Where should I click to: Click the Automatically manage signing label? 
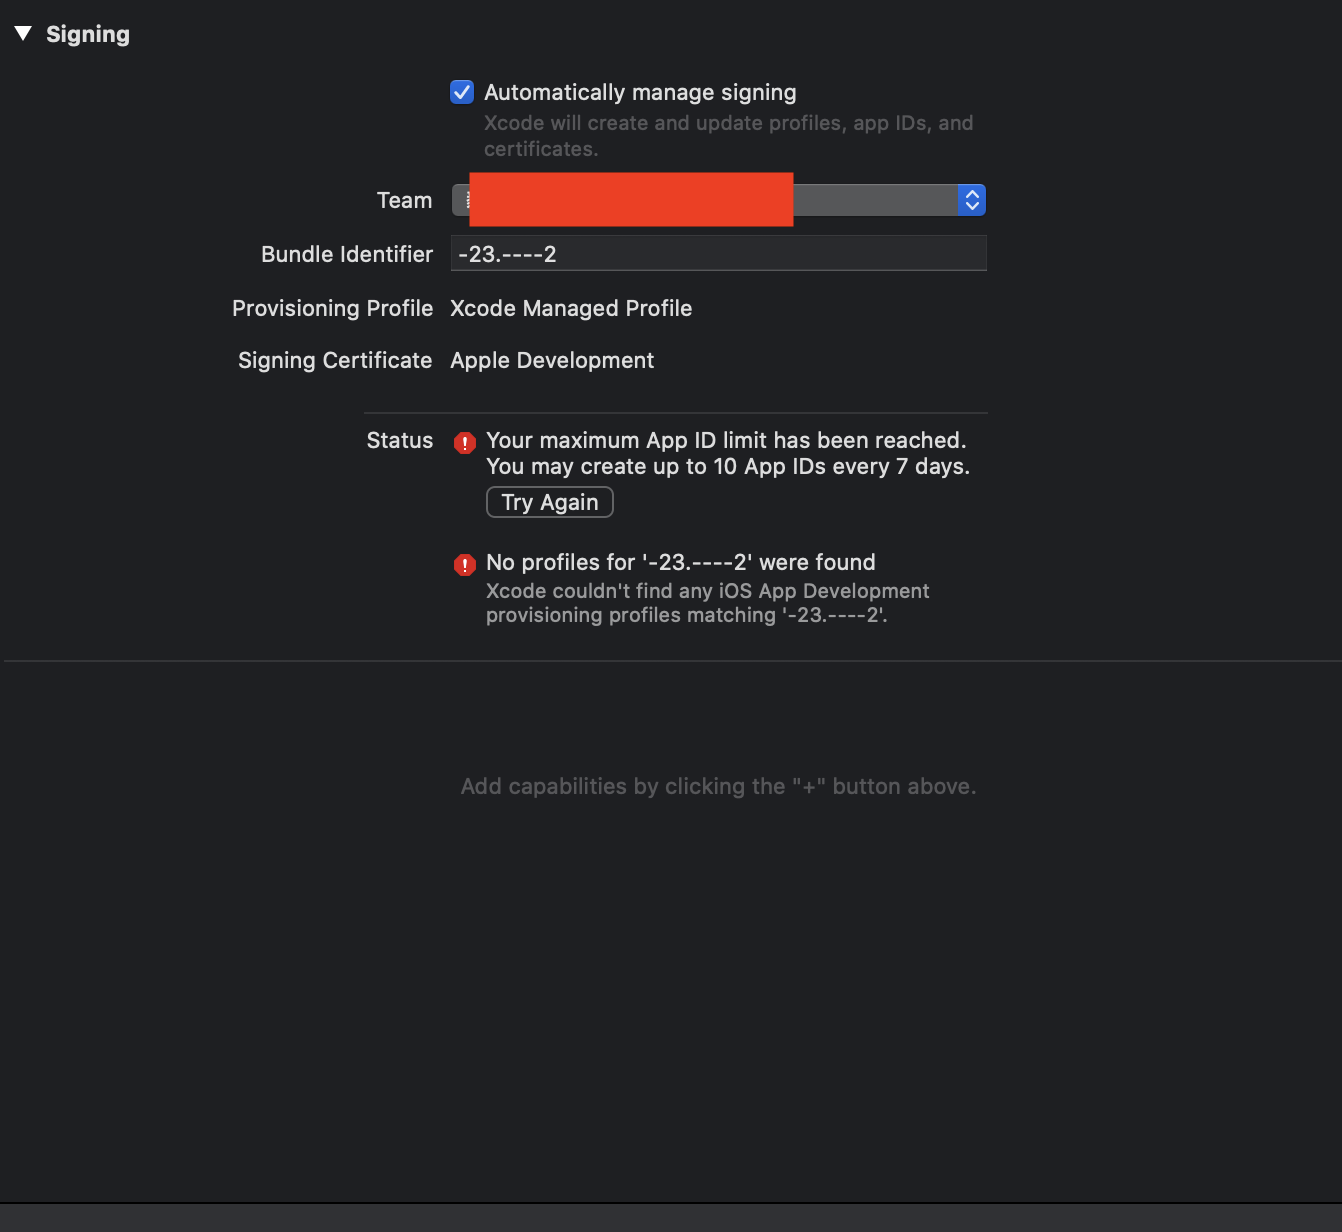640,92
